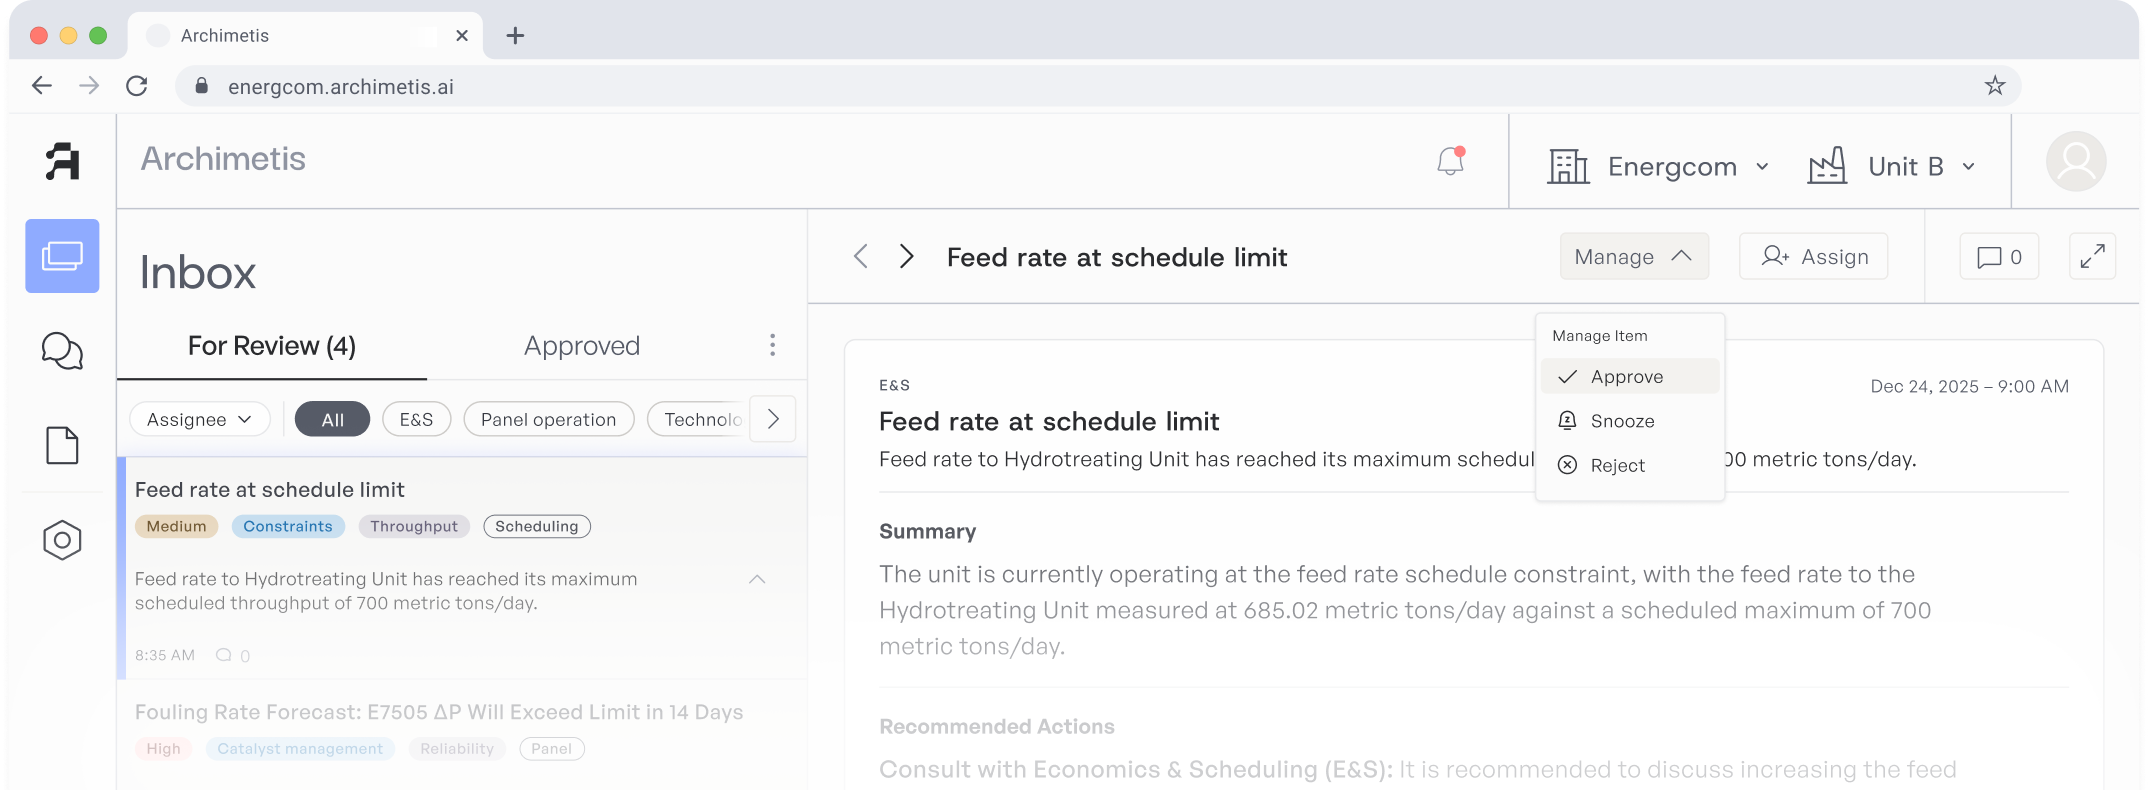The image size is (2149, 790).
Task: Choose Snooze from Manage Item menu
Action: [x=1629, y=421]
